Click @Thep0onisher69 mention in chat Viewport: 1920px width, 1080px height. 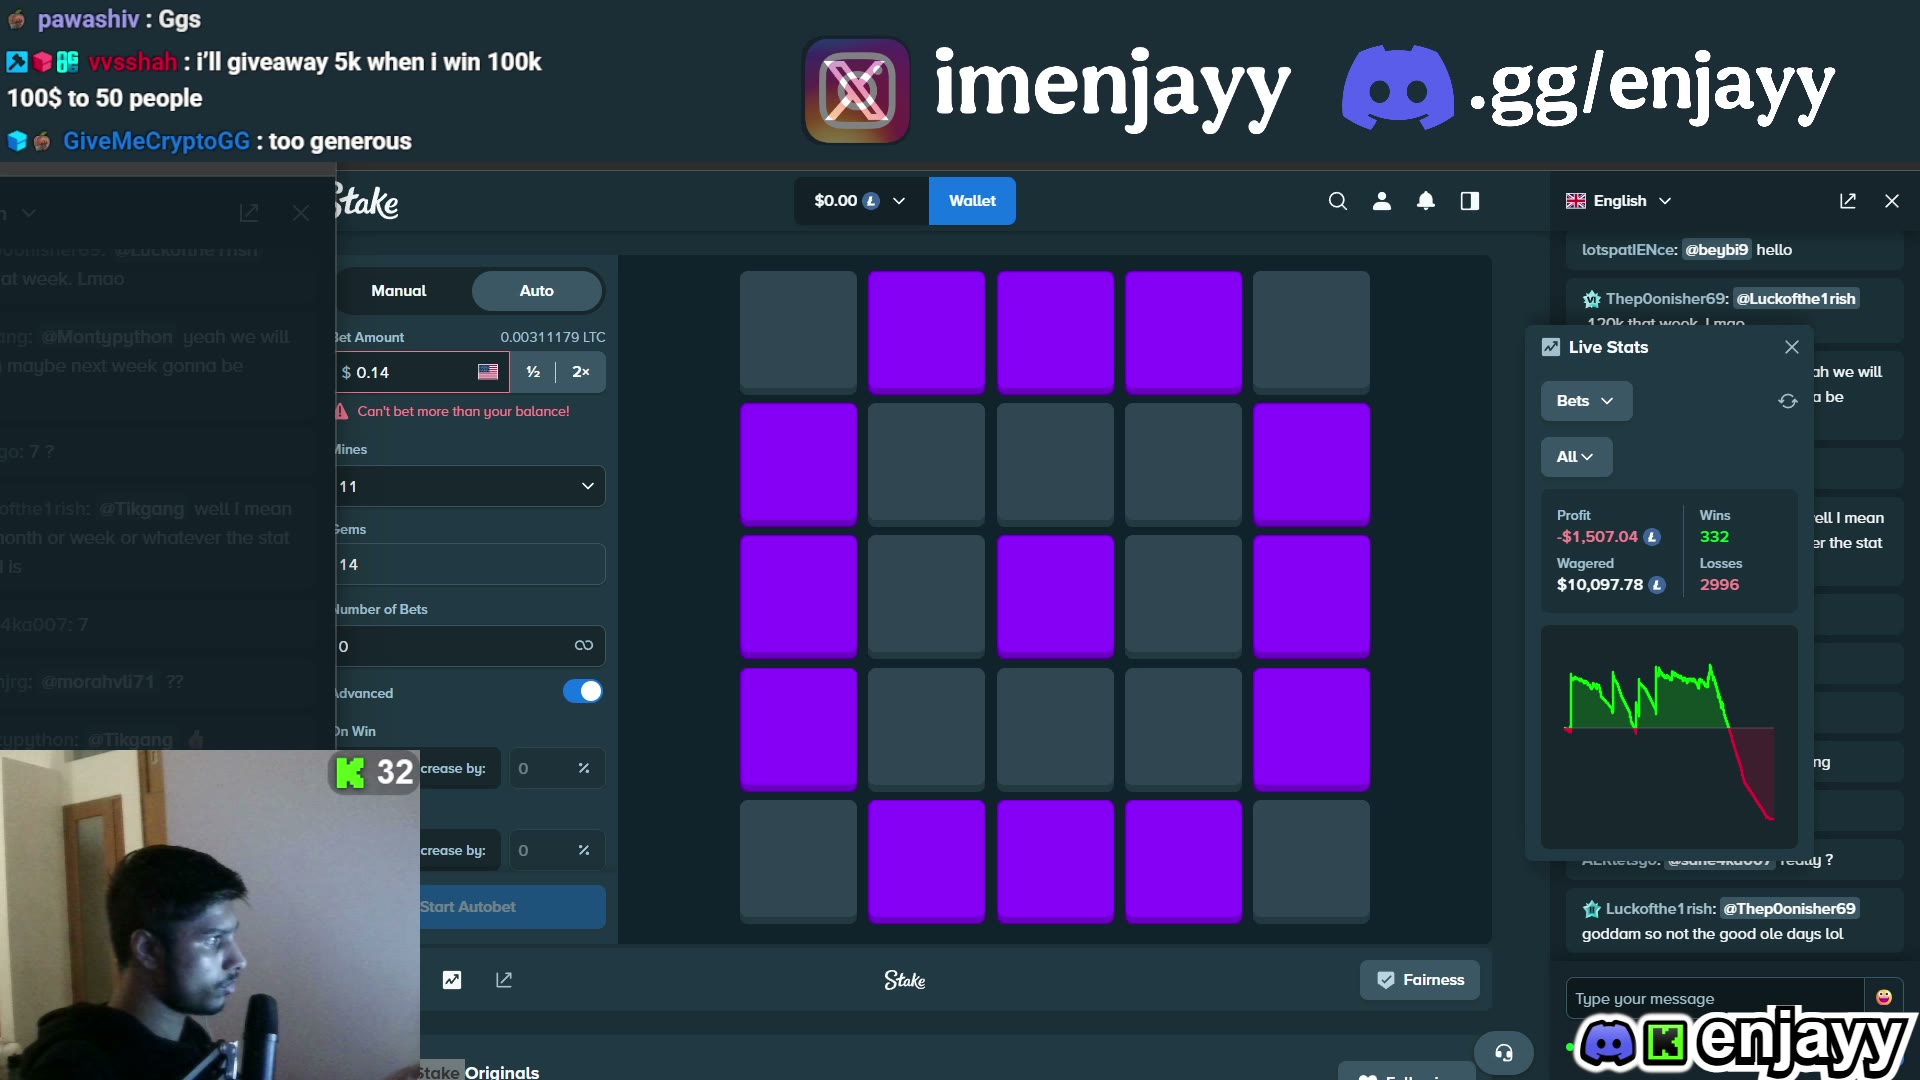tap(1788, 909)
